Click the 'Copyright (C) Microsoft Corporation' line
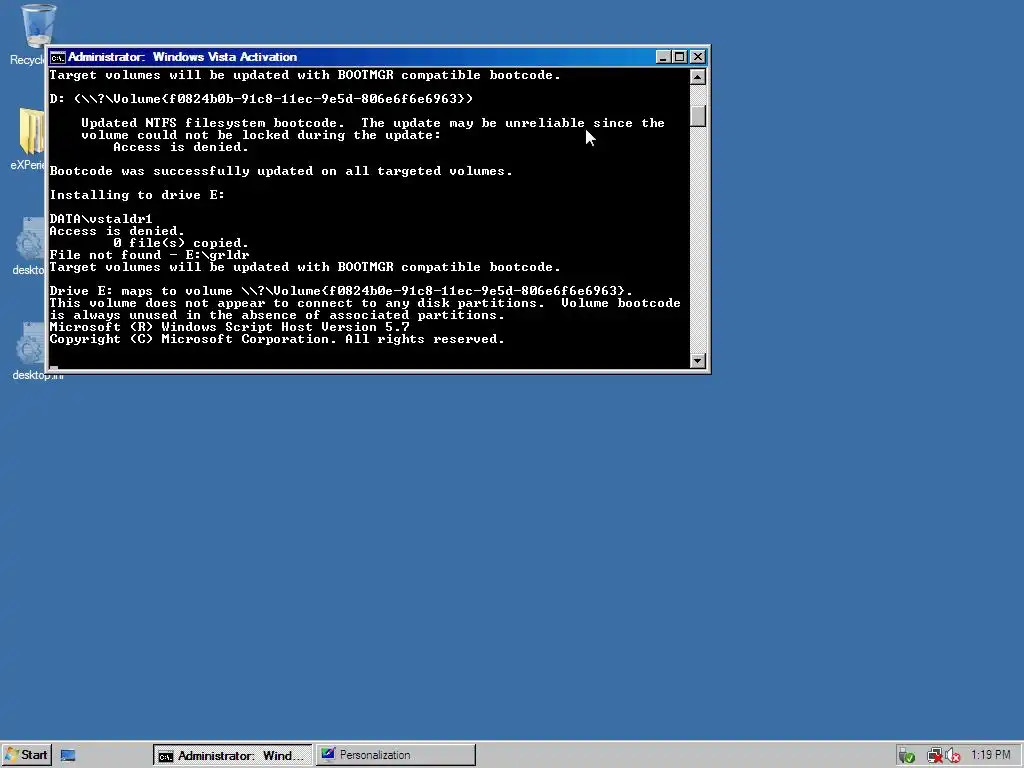Viewport: 1024px width, 768px height. pyautogui.click(x=277, y=339)
